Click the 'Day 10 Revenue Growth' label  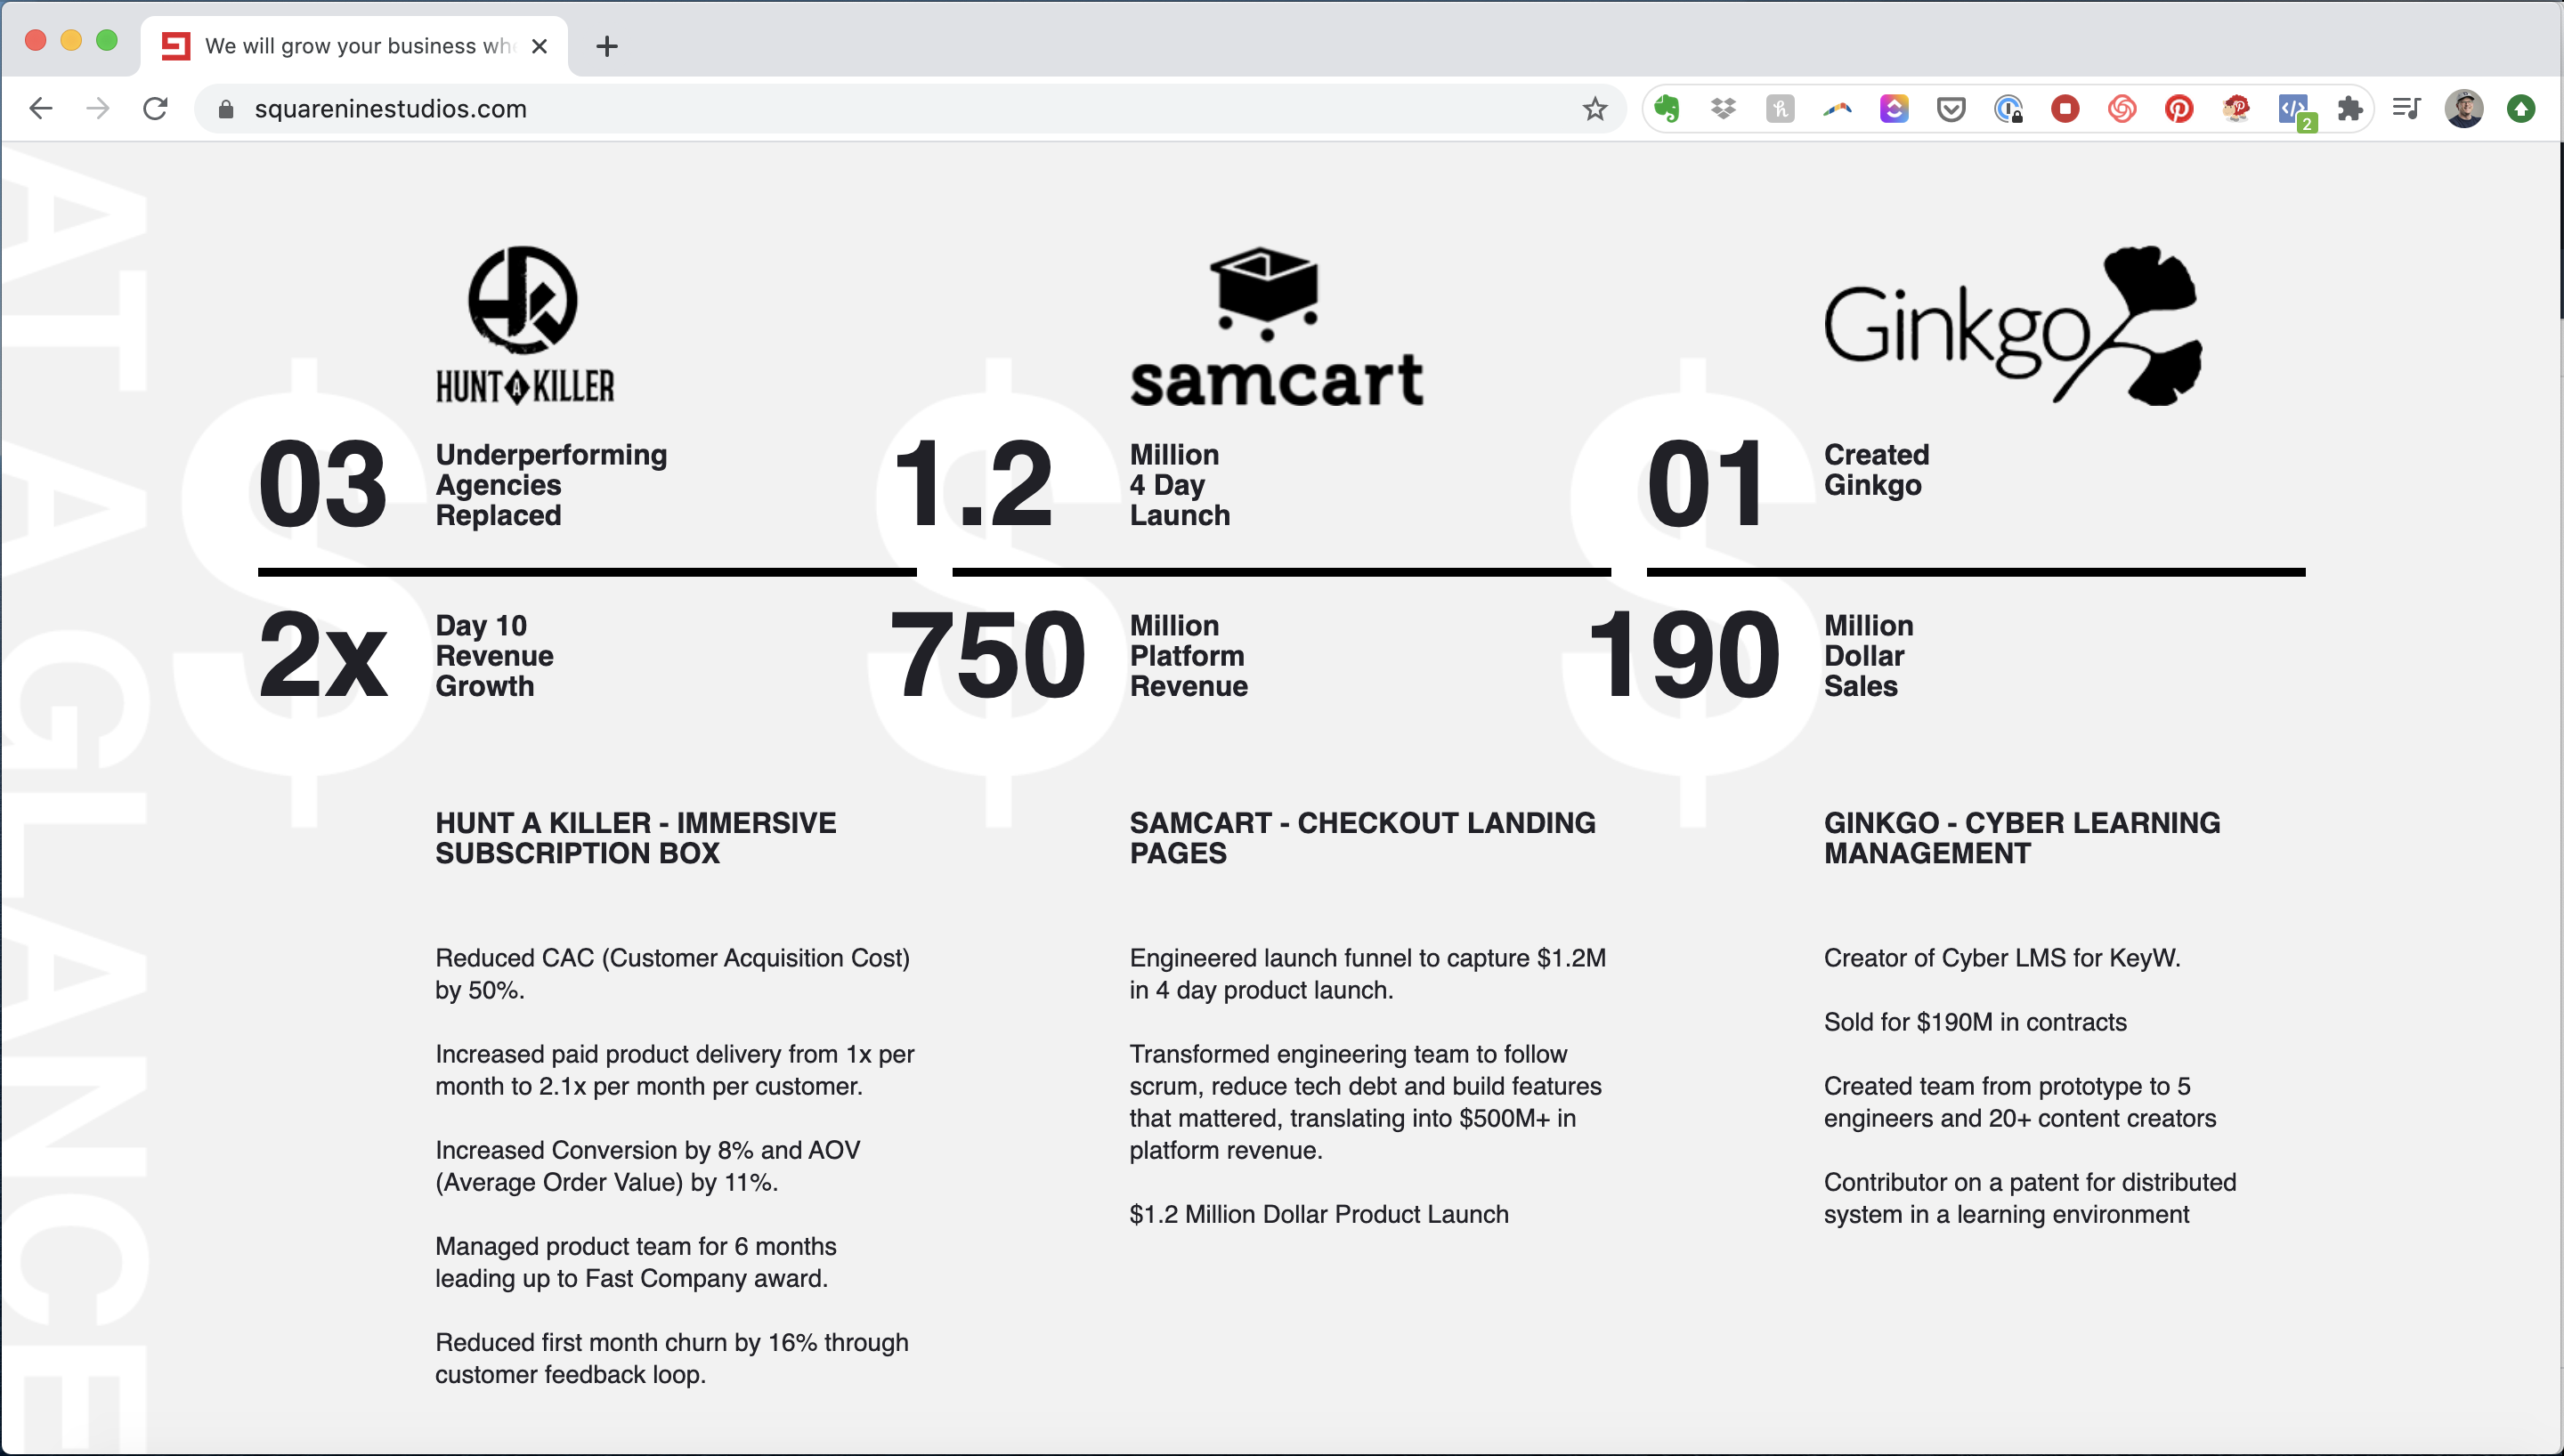pyautogui.click(x=494, y=656)
